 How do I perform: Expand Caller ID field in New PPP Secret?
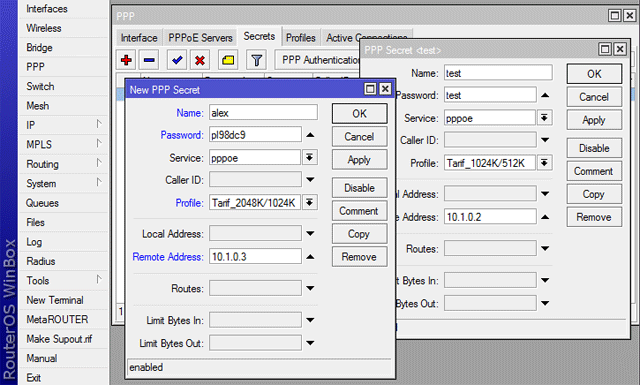pyautogui.click(x=310, y=180)
